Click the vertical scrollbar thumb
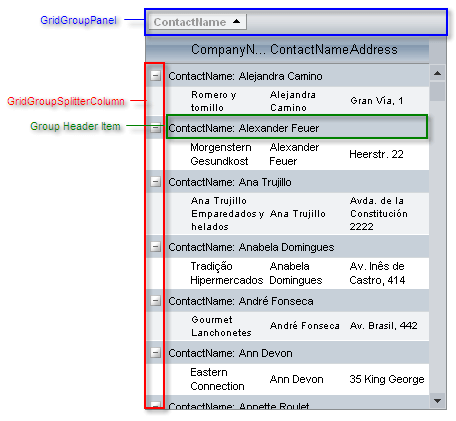456x421 pixels. [438, 91]
